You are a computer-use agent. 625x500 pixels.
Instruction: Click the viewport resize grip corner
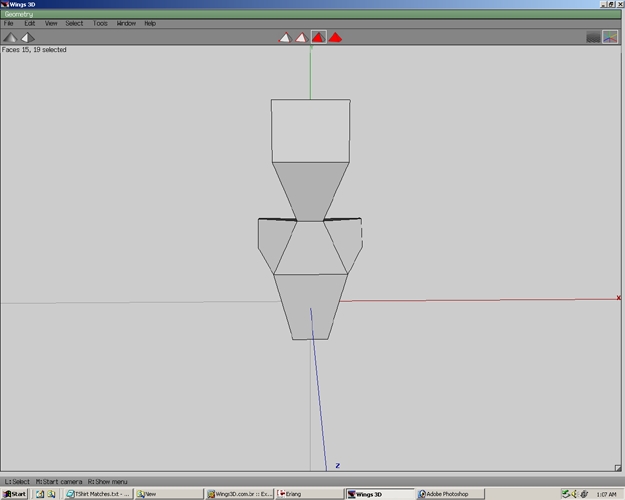click(x=617, y=468)
